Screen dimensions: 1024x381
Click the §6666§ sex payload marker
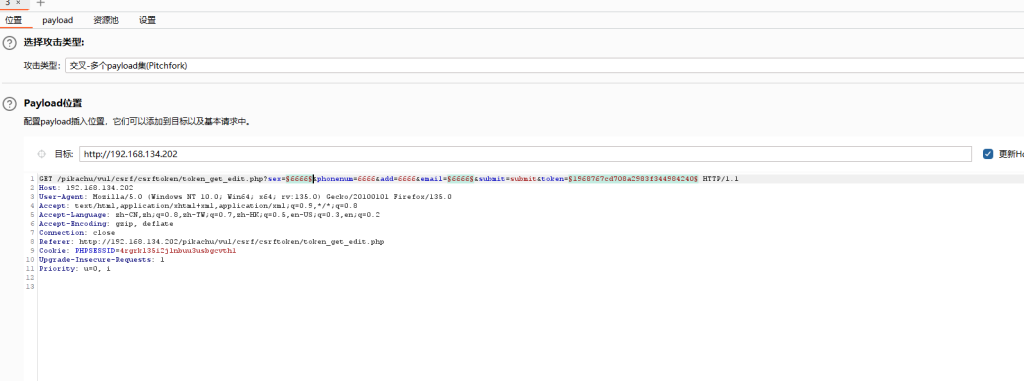pos(299,178)
